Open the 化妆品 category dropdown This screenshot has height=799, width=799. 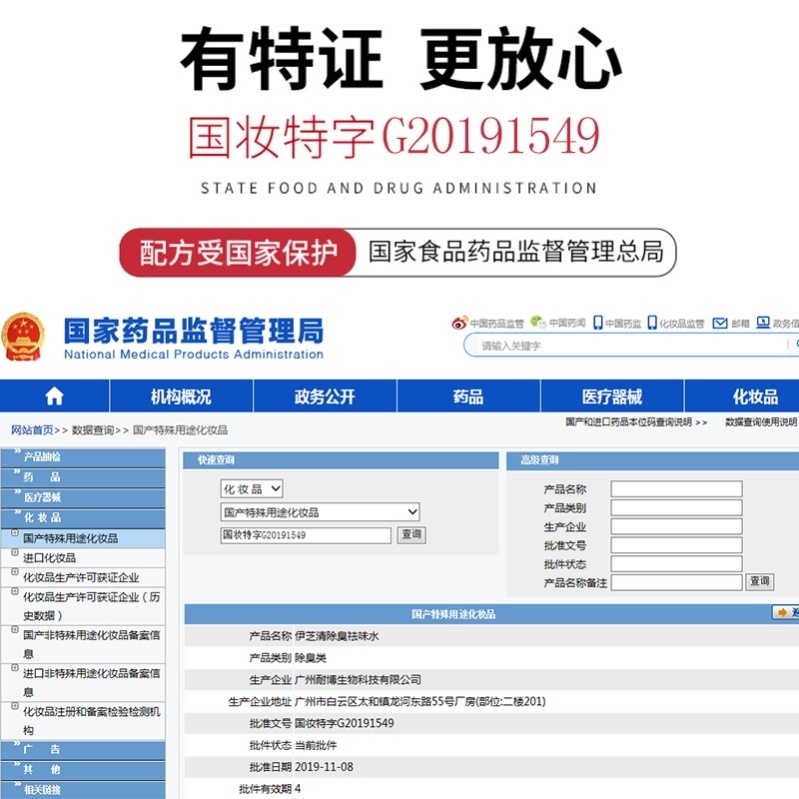pos(252,489)
